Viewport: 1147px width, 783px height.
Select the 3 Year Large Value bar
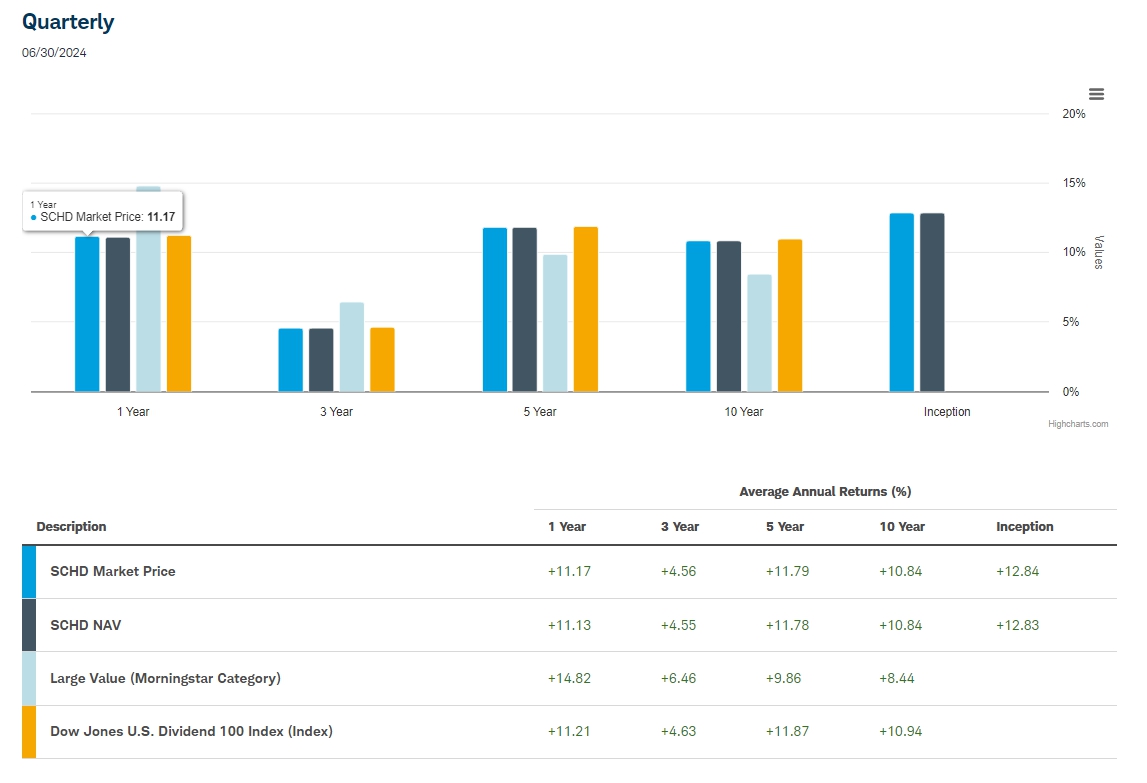tap(352, 347)
